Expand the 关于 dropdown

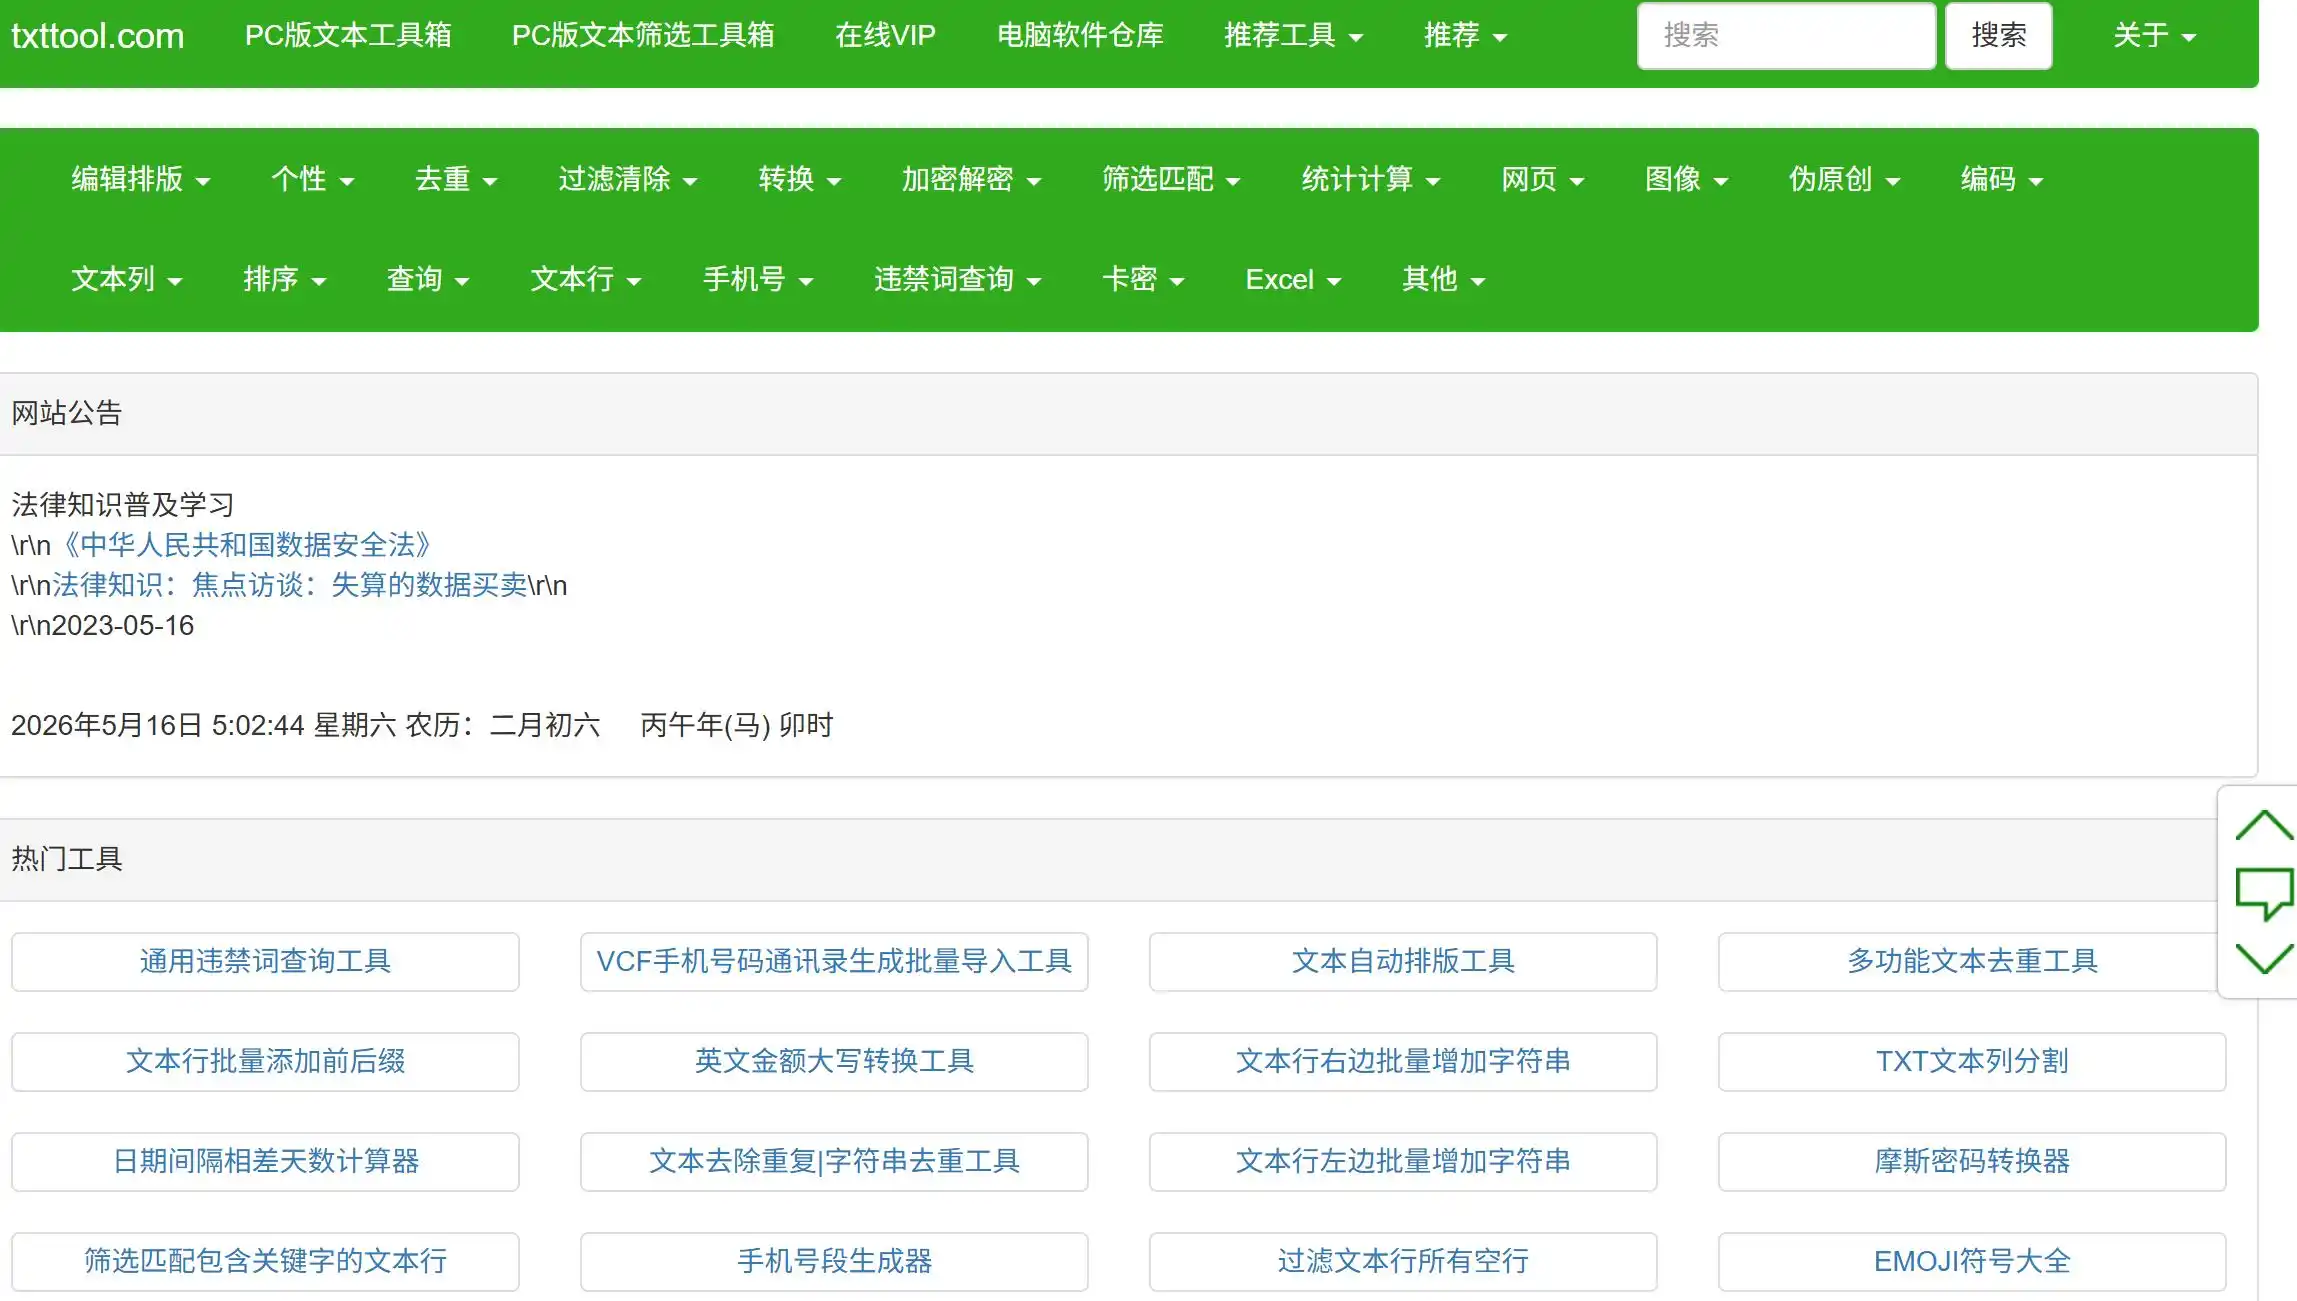pos(2154,36)
